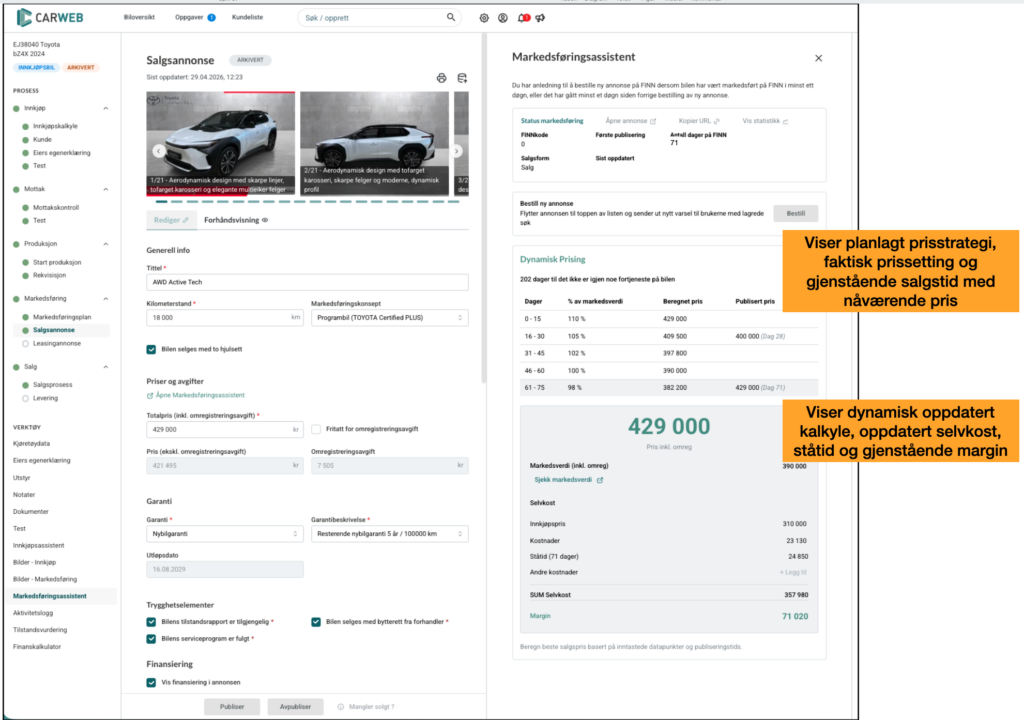Click the 'Sjekk markedsverdi' link

point(566,480)
